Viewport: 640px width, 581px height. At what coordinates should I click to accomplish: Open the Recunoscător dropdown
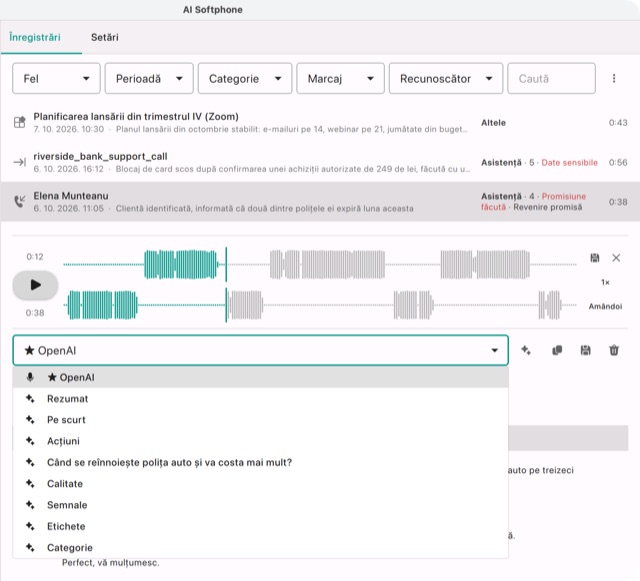click(446, 78)
